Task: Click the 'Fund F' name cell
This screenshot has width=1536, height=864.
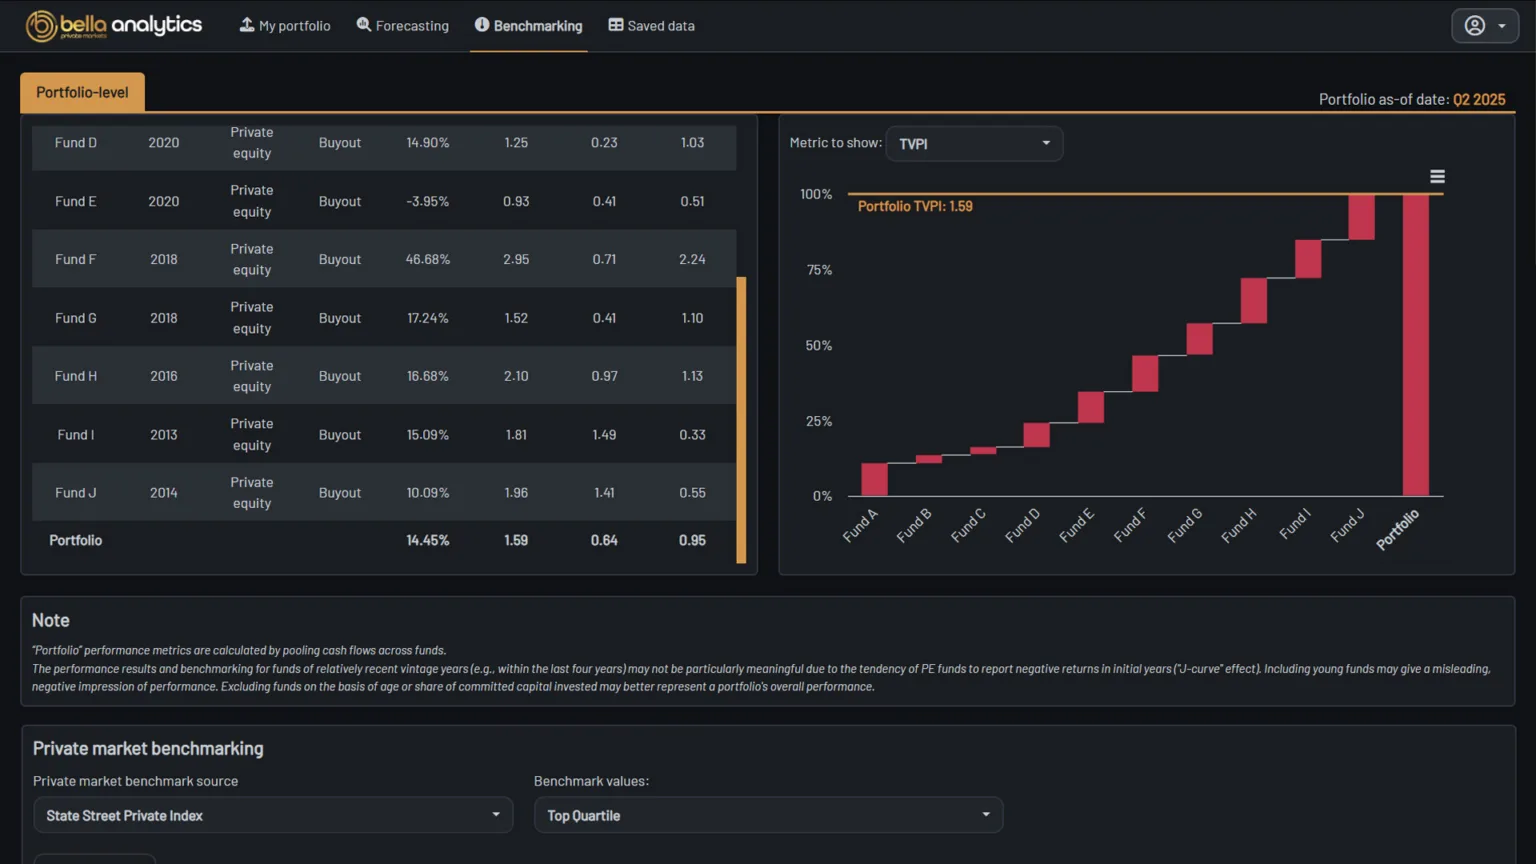Action: pyautogui.click(x=76, y=259)
